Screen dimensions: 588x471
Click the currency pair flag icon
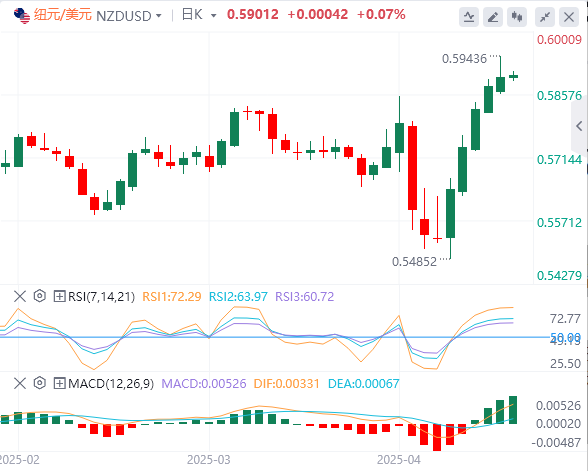pyautogui.click(x=22, y=16)
